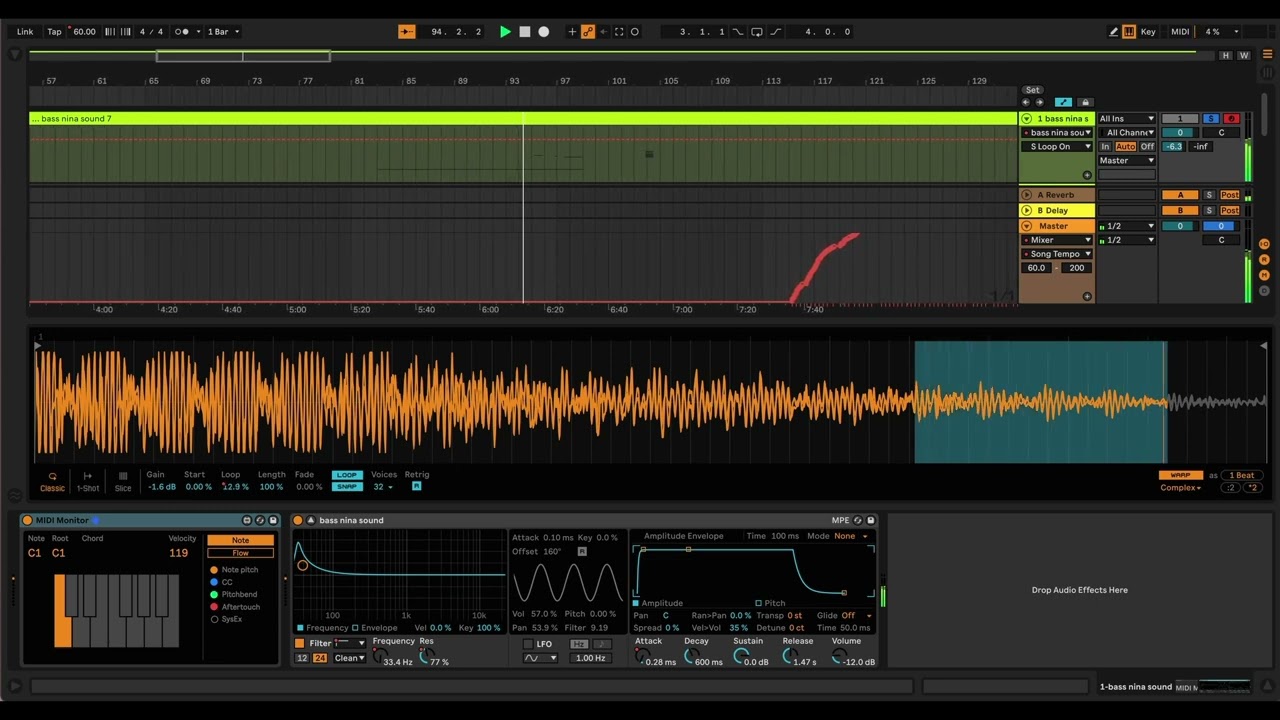
Task: Toggle the Punch-Out switch
Action: point(775,31)
